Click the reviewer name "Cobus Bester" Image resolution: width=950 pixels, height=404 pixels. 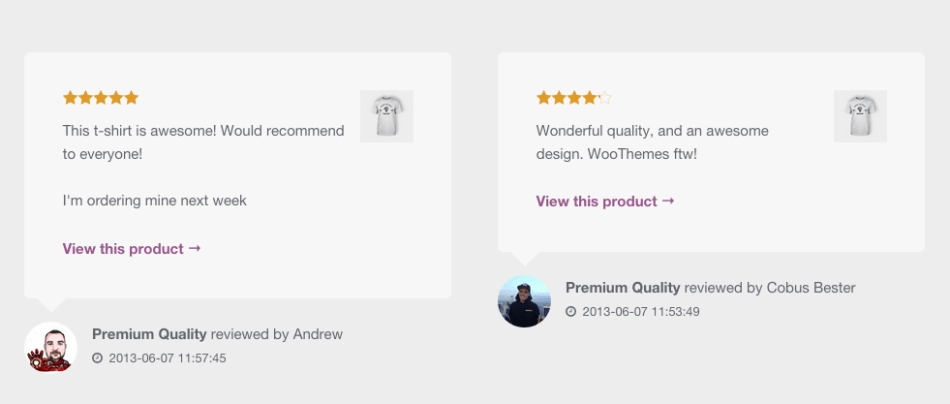[x=811, y=288]
